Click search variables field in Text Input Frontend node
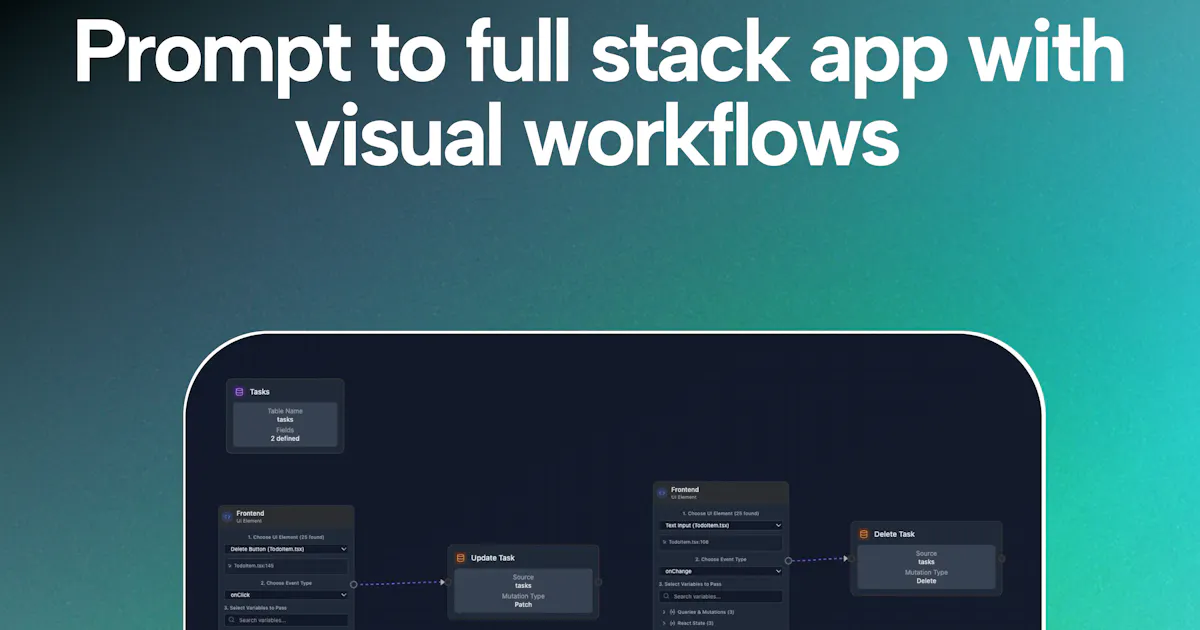The width and height of the screenshot is (1200, 630). click(721, 596)
